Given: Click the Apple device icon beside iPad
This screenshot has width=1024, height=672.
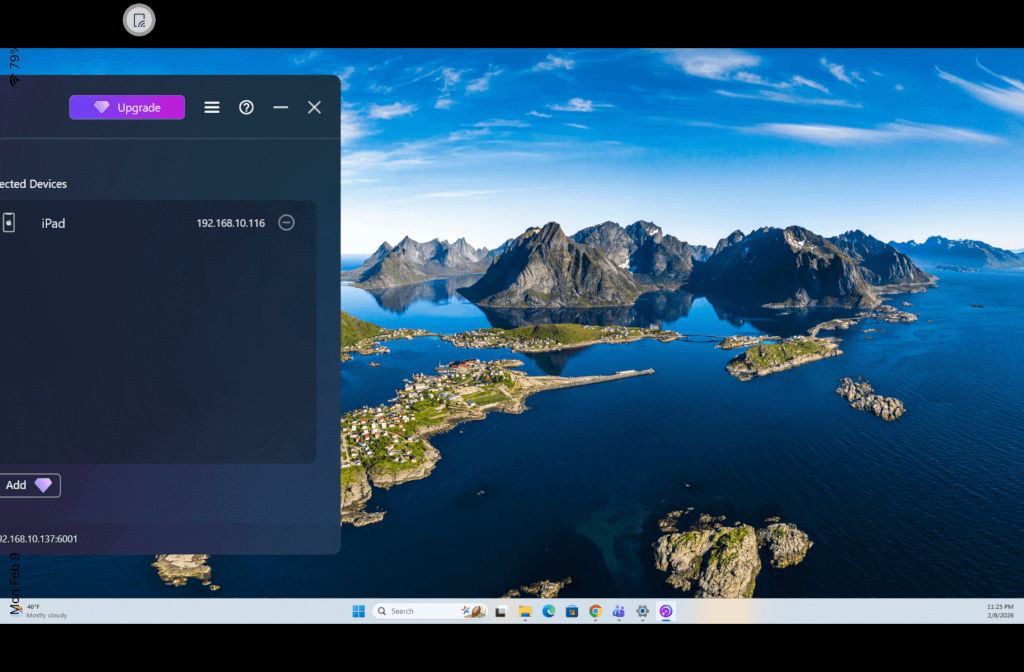Looking at the screenshot, I should click(9, 223).
